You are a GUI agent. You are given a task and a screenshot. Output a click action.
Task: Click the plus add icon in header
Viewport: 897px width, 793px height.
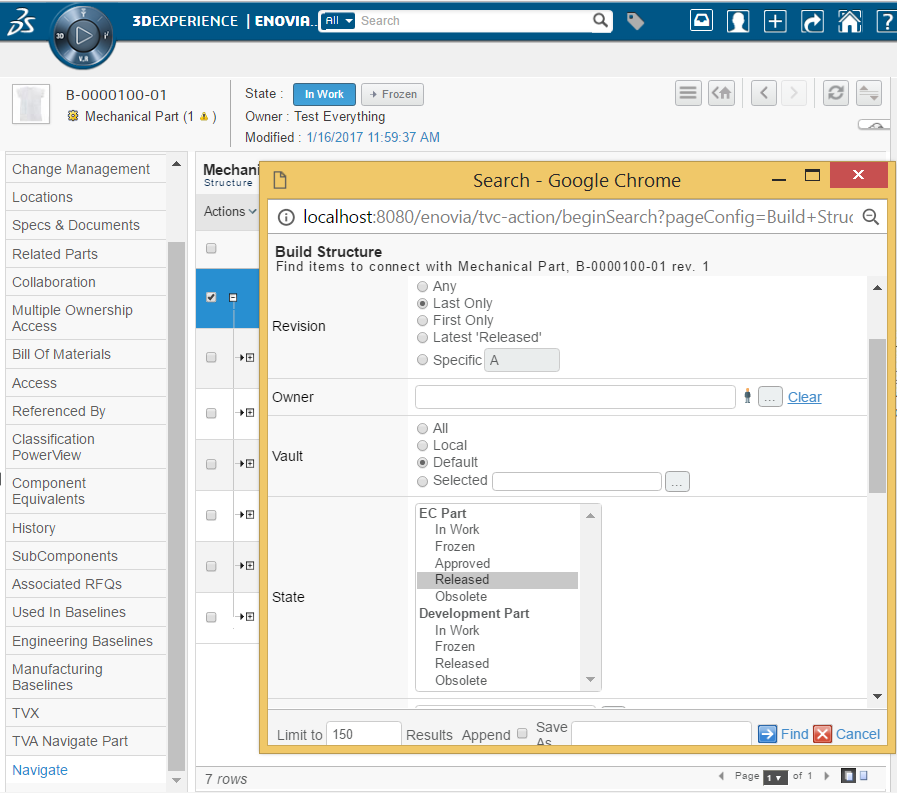pos(775,21)
